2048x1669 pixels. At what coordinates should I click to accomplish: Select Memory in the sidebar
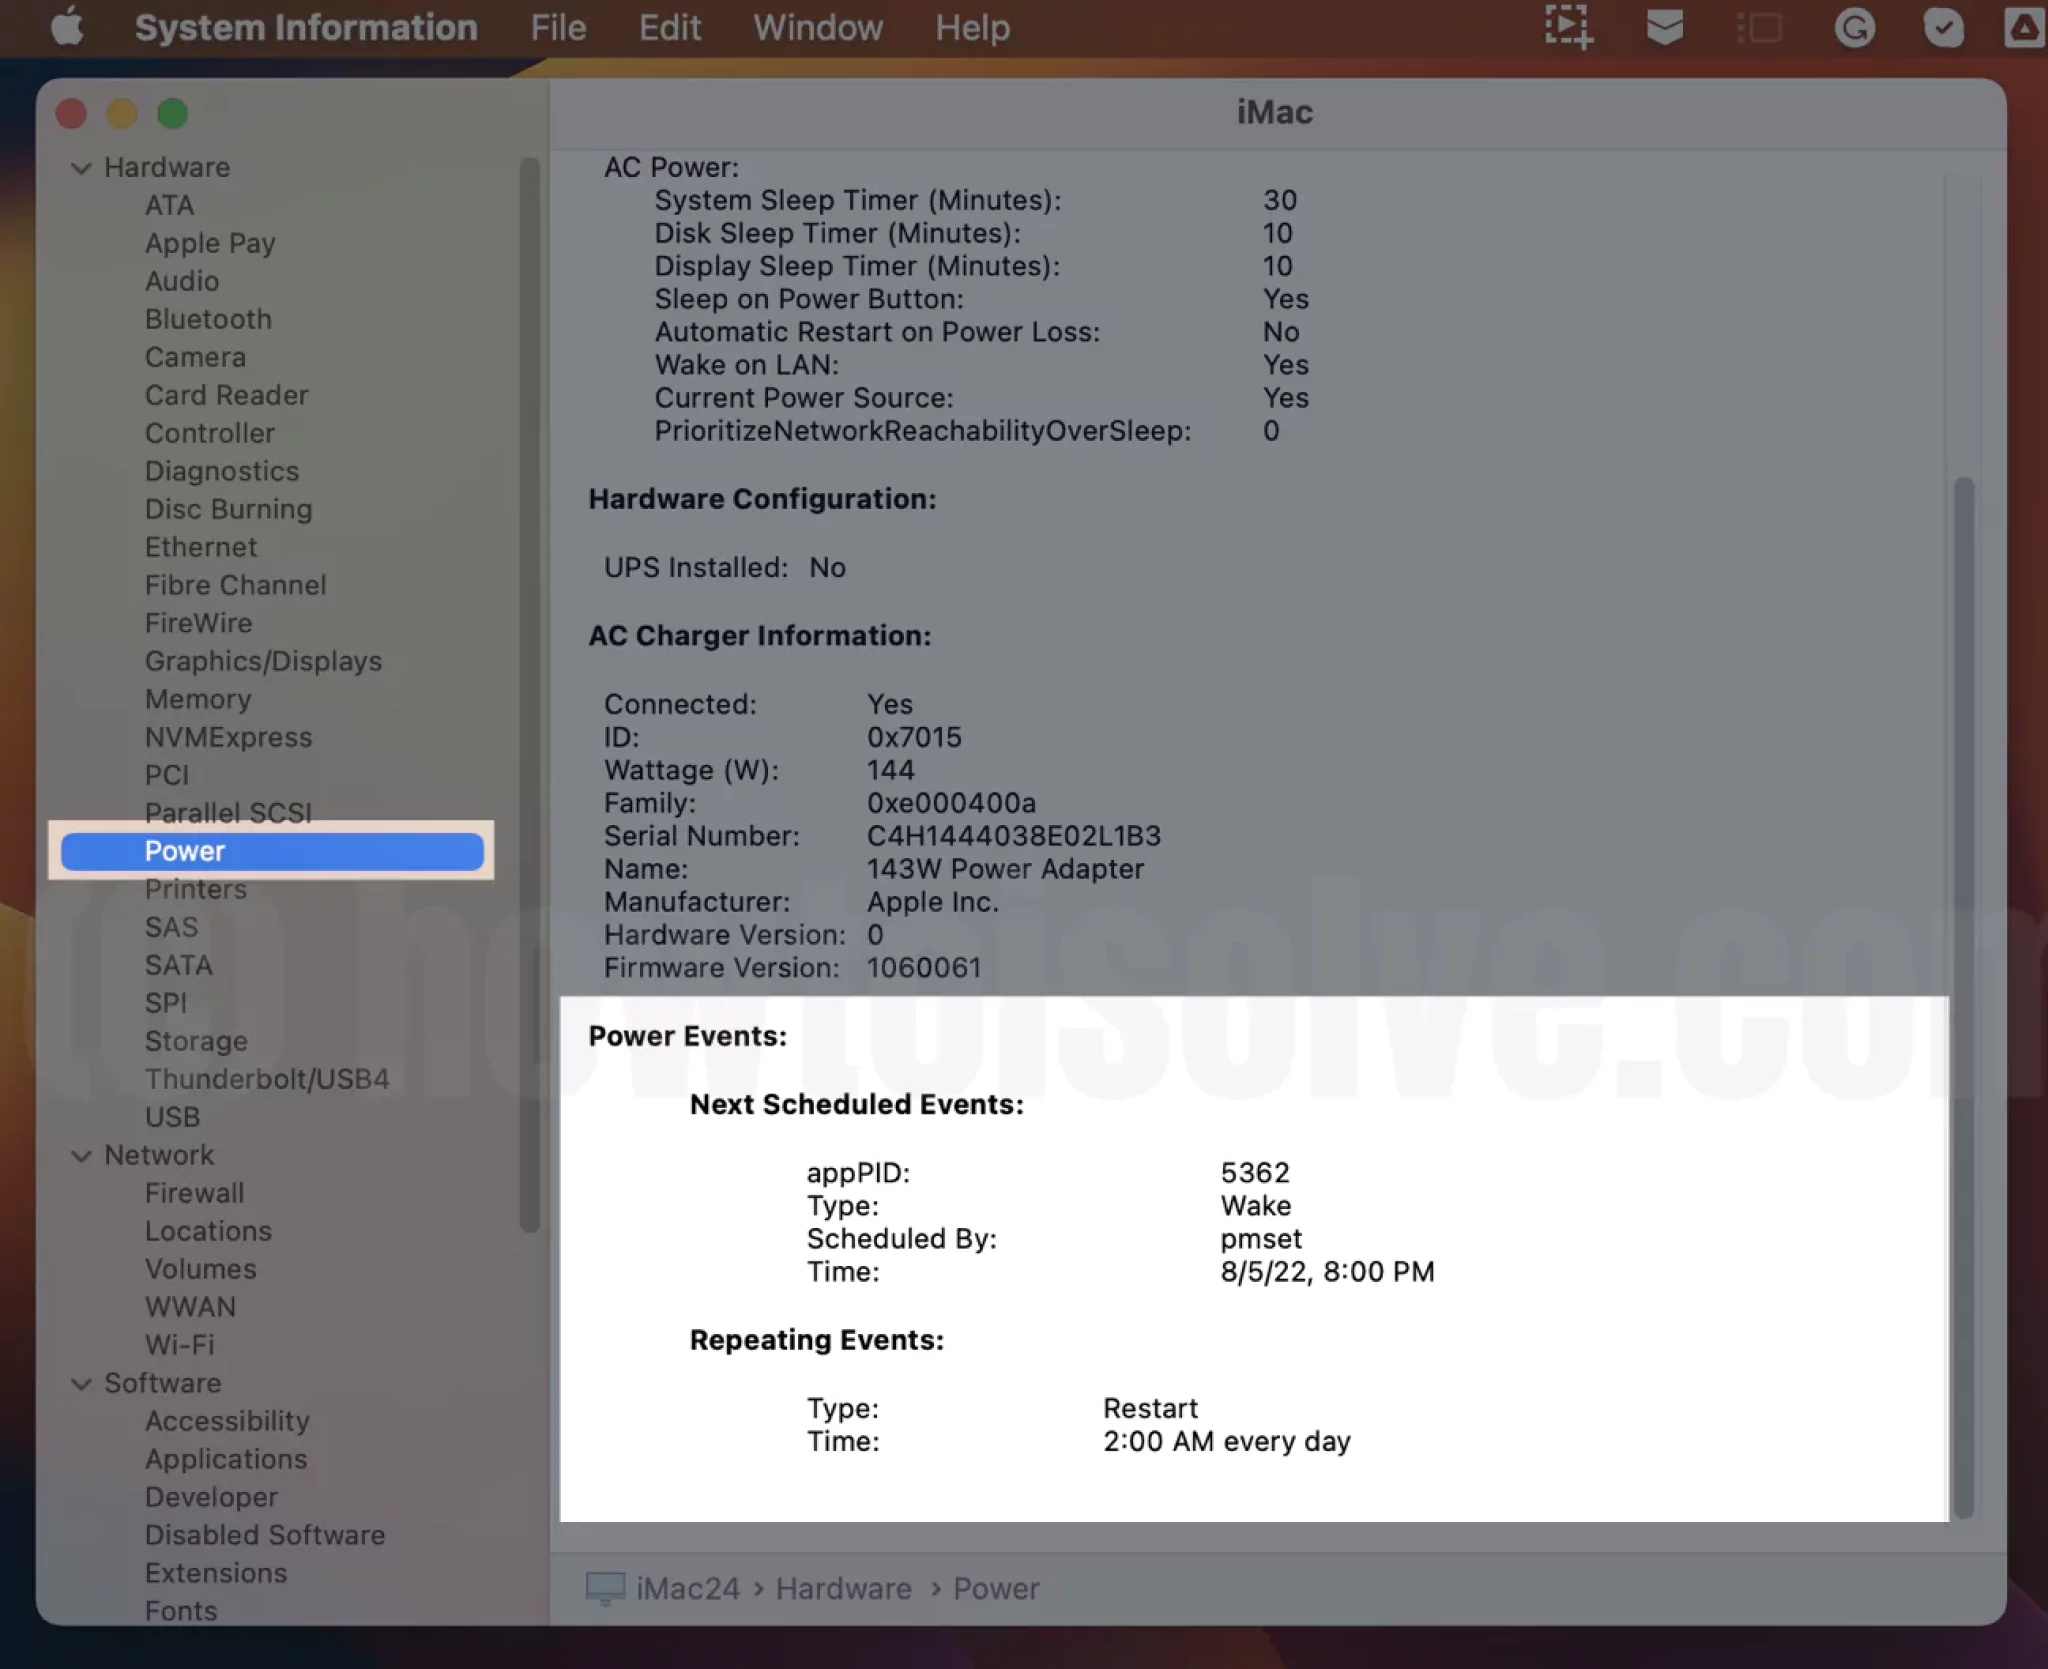coord(198,699)
